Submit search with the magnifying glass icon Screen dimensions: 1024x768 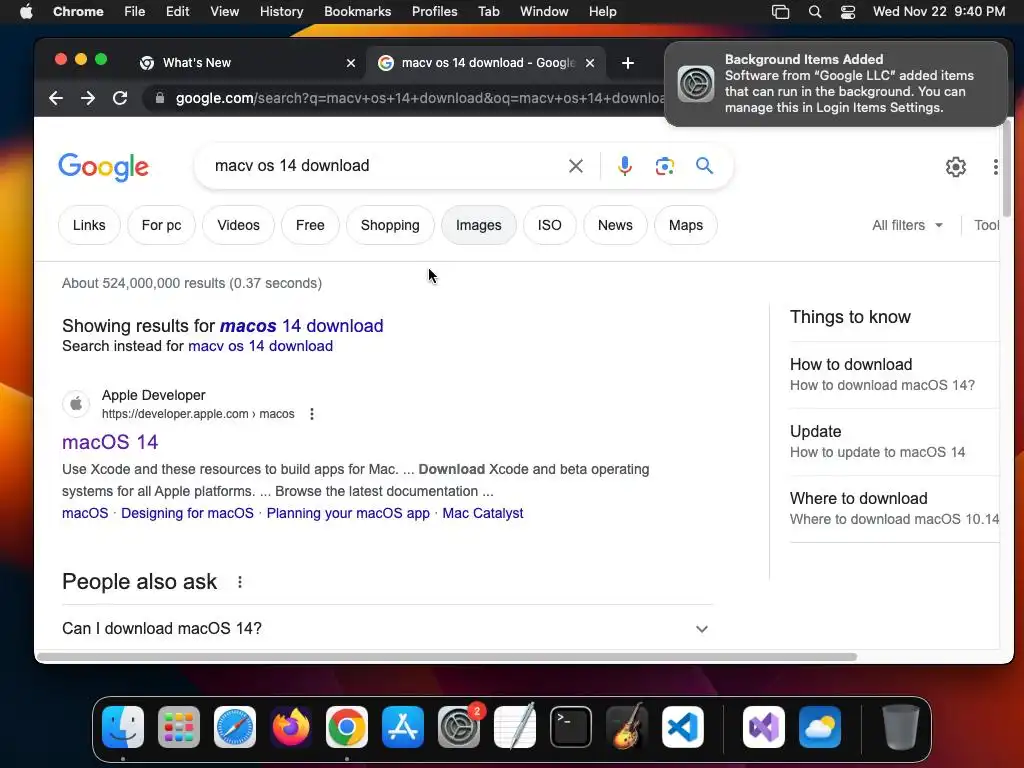click(704, 166)
